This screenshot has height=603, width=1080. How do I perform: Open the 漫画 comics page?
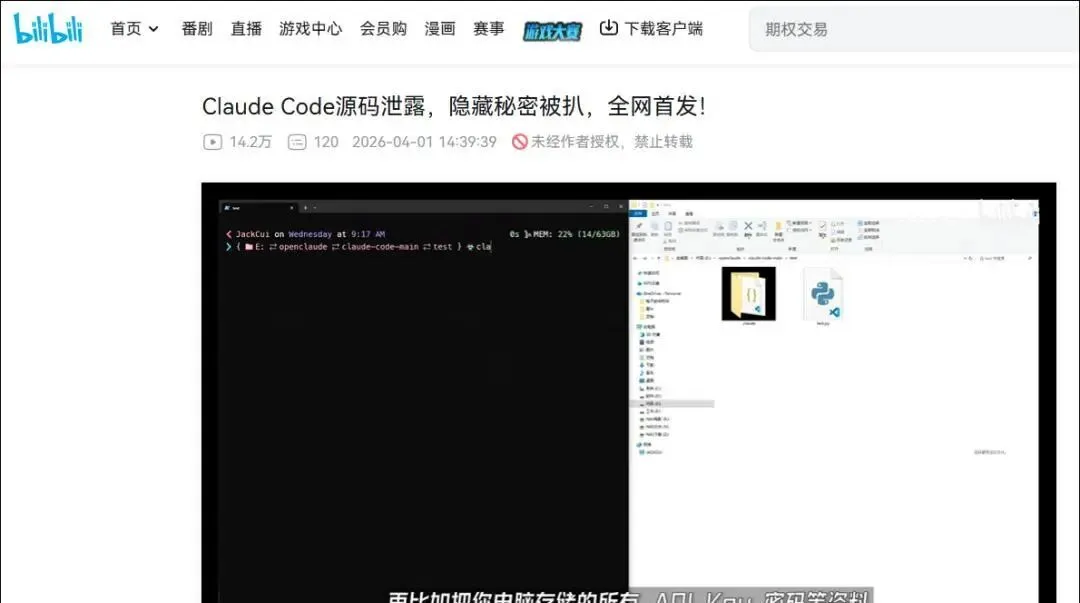coord(440,29)
